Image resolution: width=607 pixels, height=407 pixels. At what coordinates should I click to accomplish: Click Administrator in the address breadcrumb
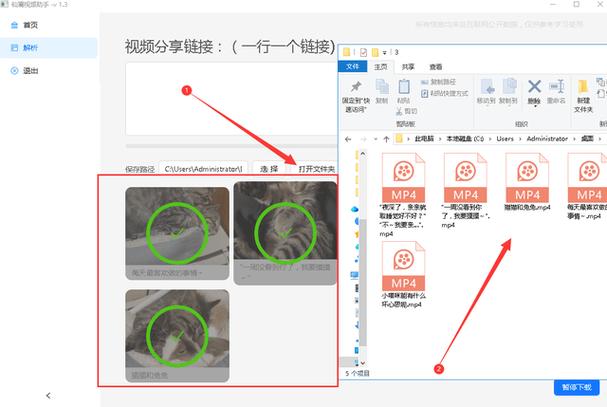[x=547, y=139]
